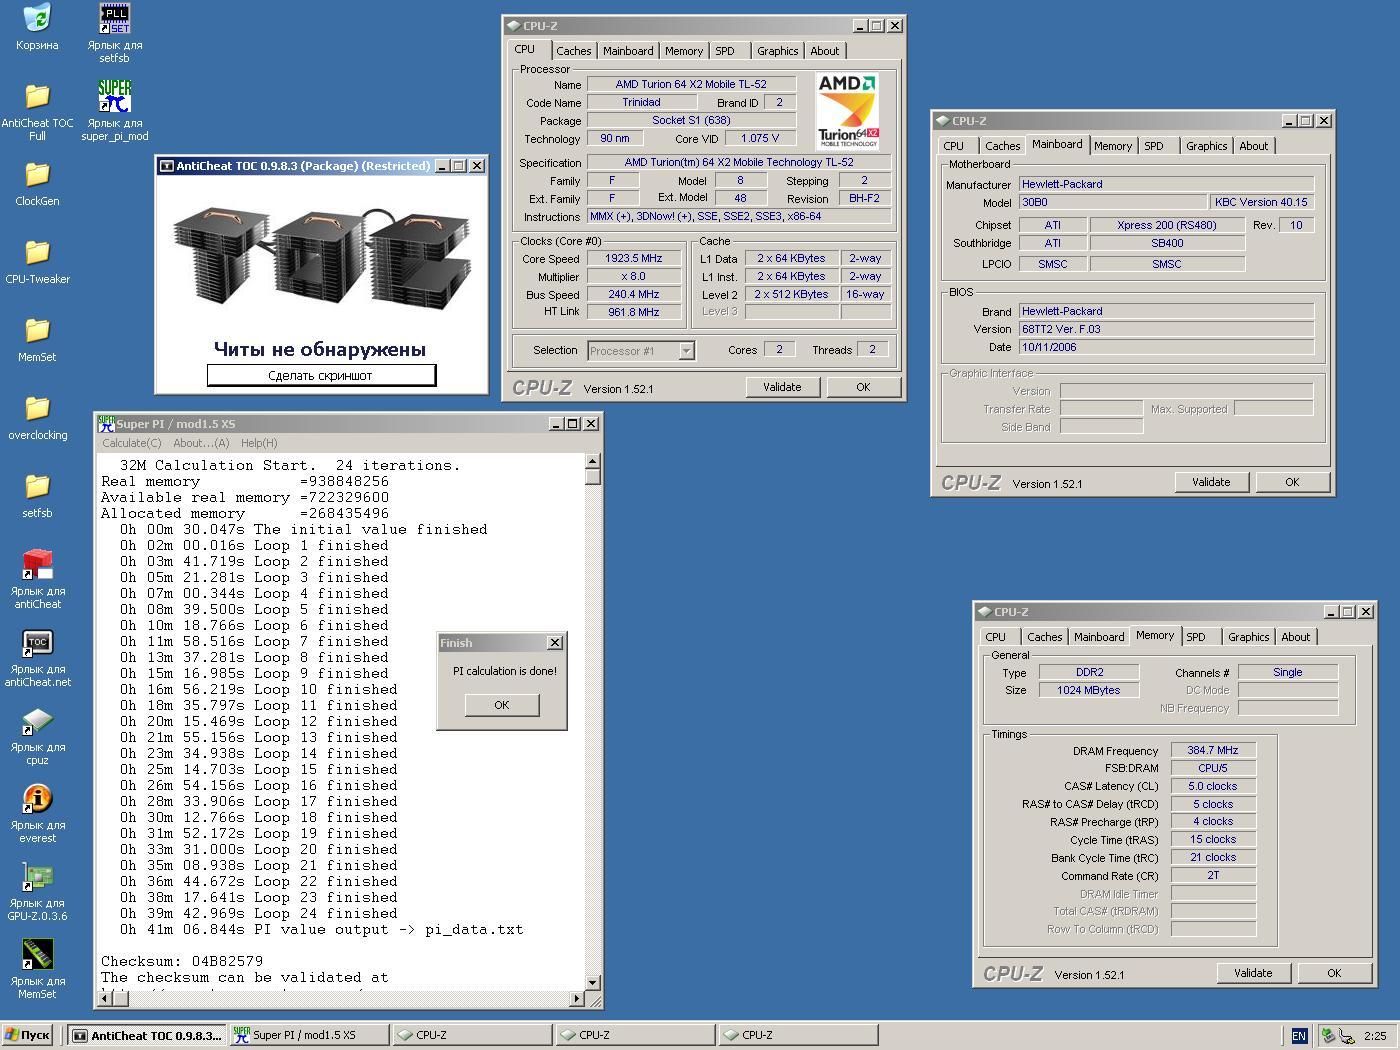1400x1050 pixels.
Task: Open the Calculate(C) menu in Super PI
Action: click(x=131, y=443)
